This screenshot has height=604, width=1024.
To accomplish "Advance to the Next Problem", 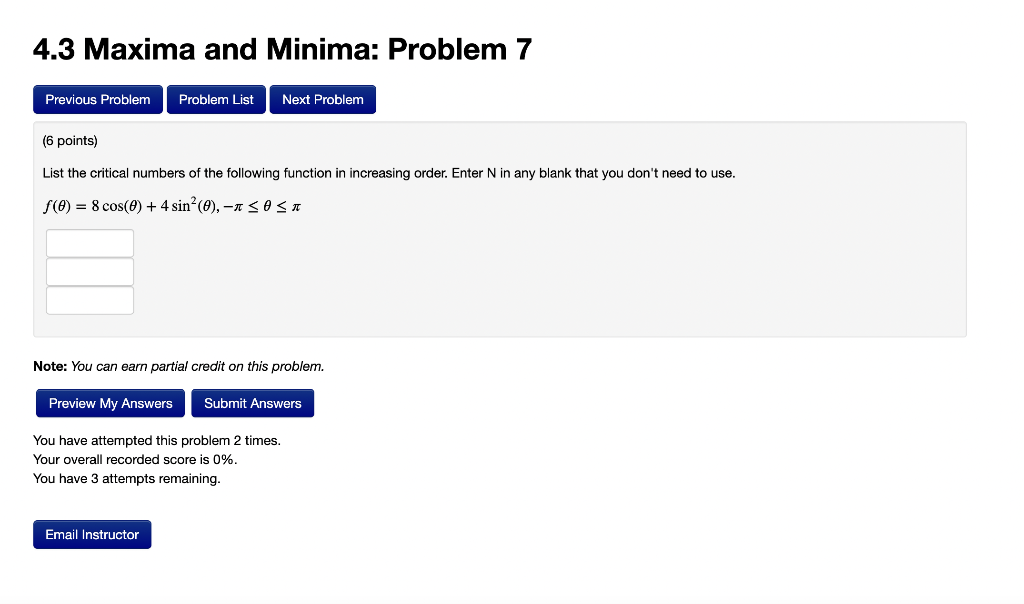I will 322,99.
